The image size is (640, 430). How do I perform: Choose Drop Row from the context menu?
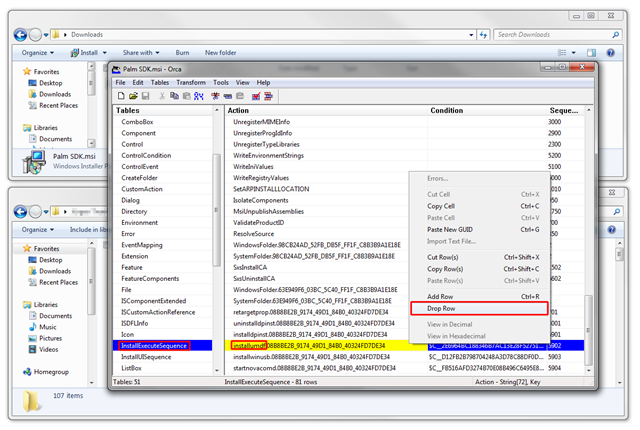click(x=479, y=308)
